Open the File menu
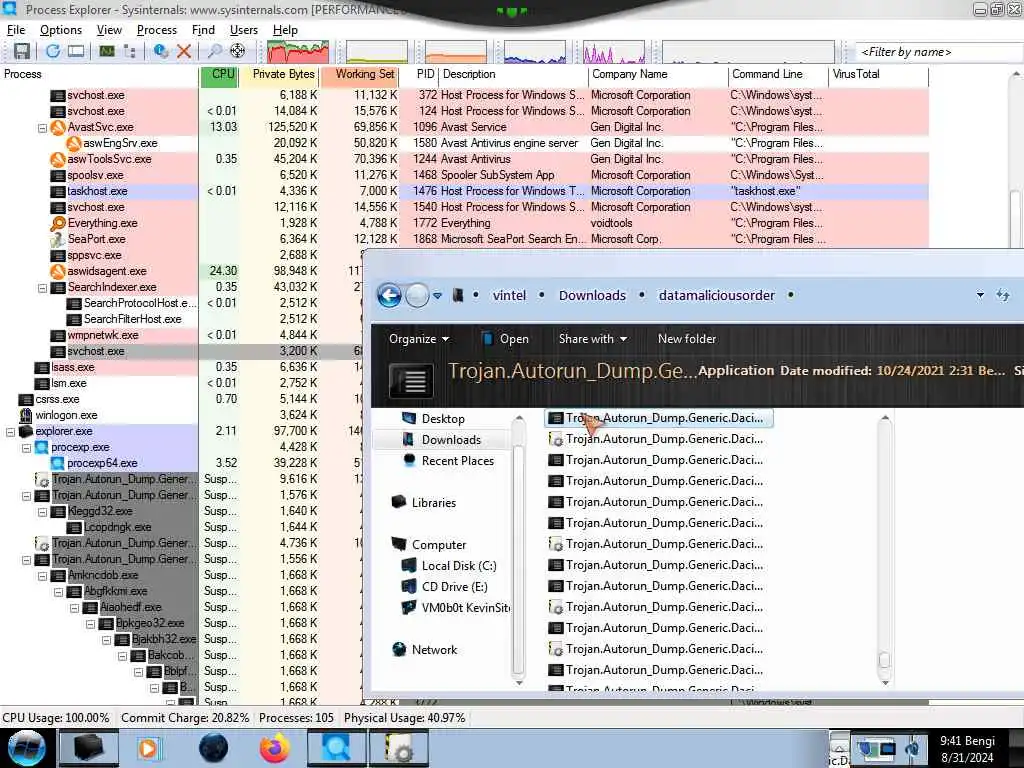Viewport: 1024px width, 768px height. (16, 30)
